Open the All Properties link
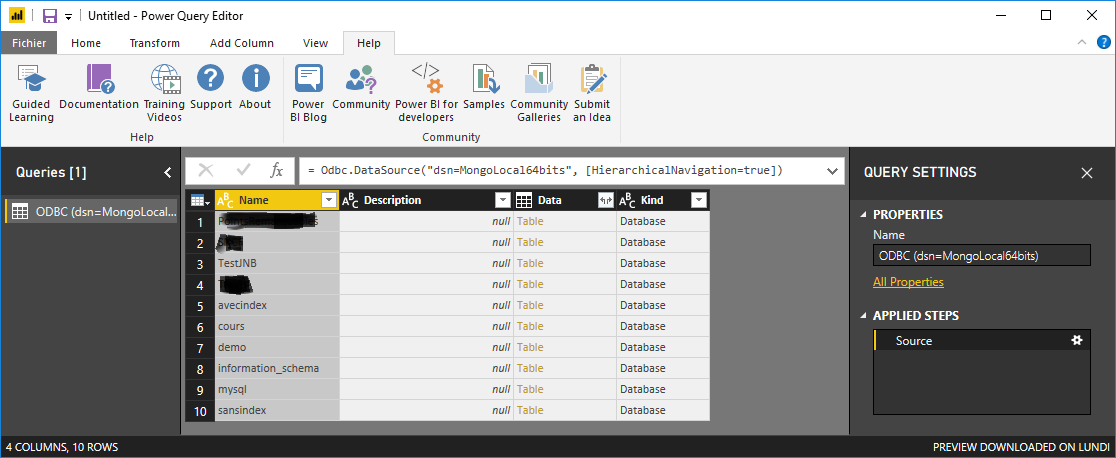The height and width of the screenshot is (458, 1116). pos(908,282)
